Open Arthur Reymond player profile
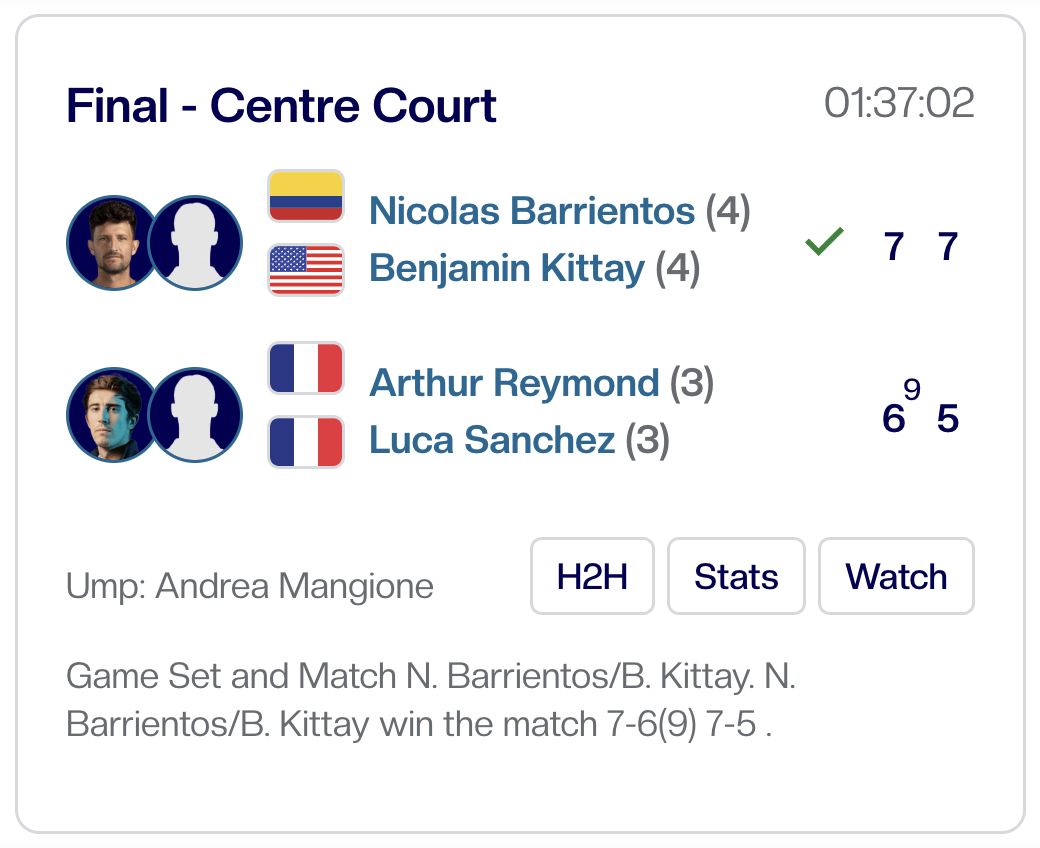The height and width of the screenshot is (848, 1040). 514,383
